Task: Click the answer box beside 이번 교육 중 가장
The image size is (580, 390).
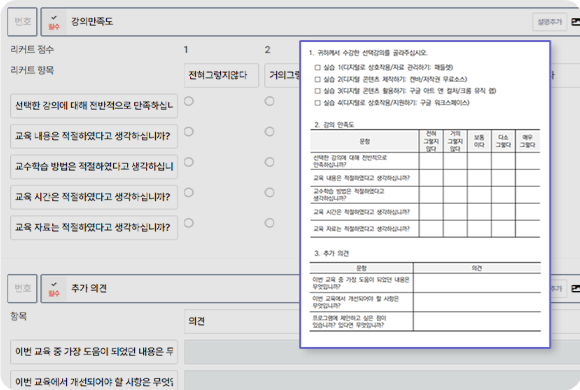Action: pos(242,352)
